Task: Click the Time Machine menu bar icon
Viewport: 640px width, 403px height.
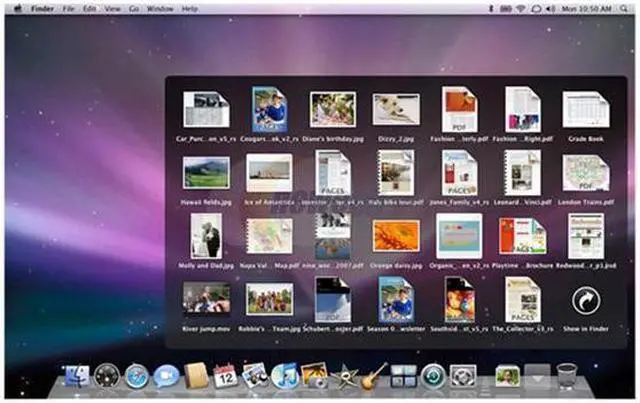Action: [x=536, y=9]
